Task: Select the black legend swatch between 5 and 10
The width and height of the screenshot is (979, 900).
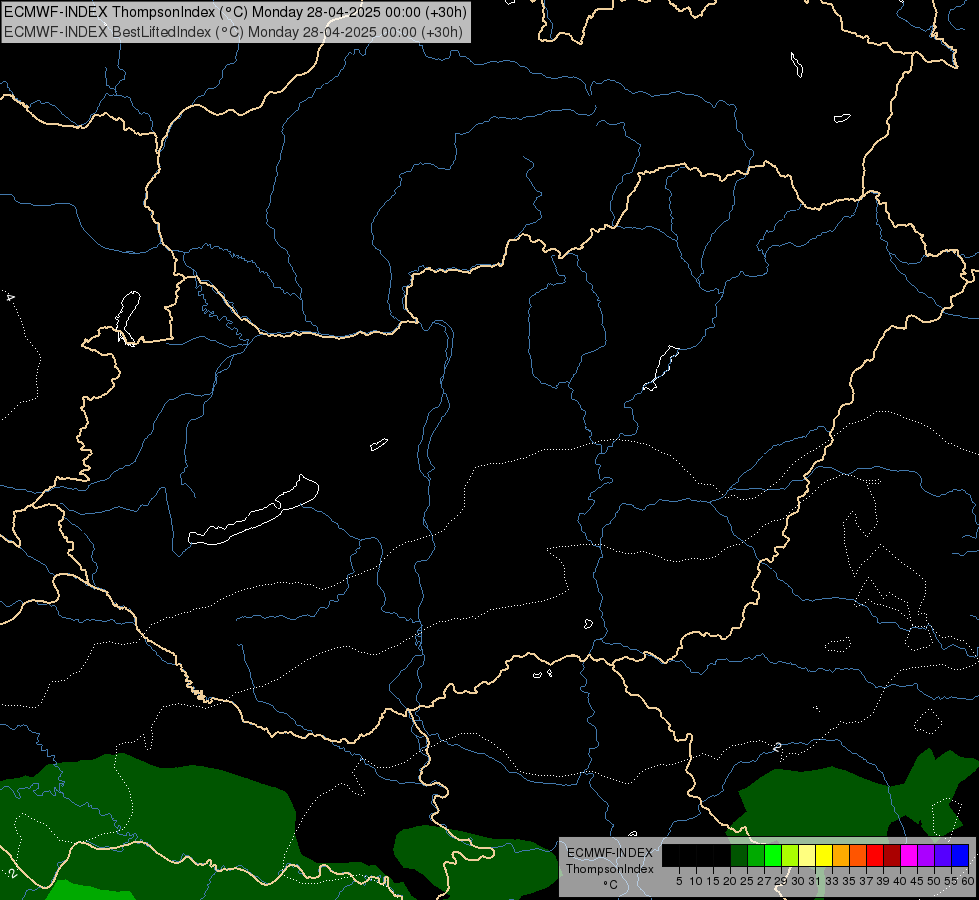Action: pos(687,855)
